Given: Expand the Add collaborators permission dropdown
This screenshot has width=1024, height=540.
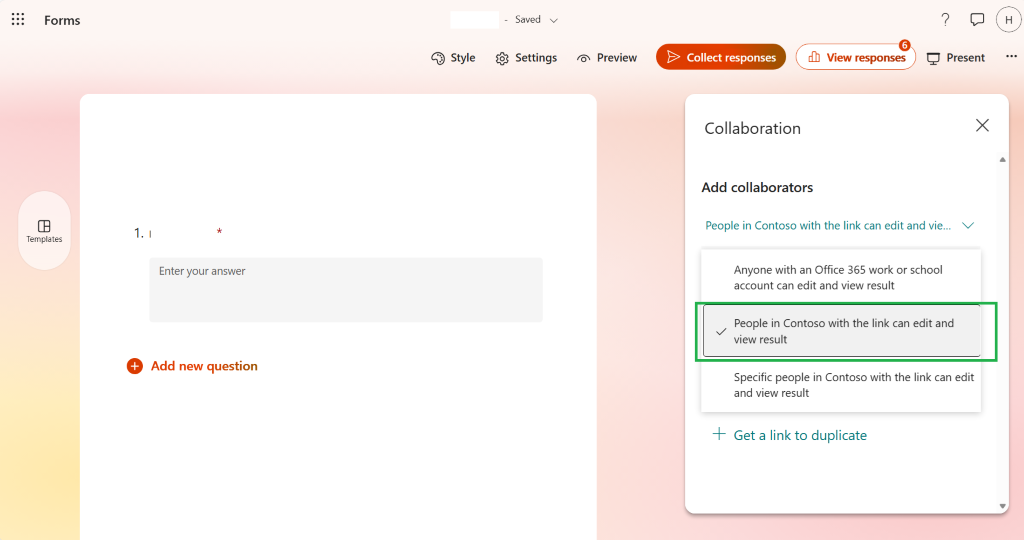Looking at the screenshot, I should (x=840, y=225).
